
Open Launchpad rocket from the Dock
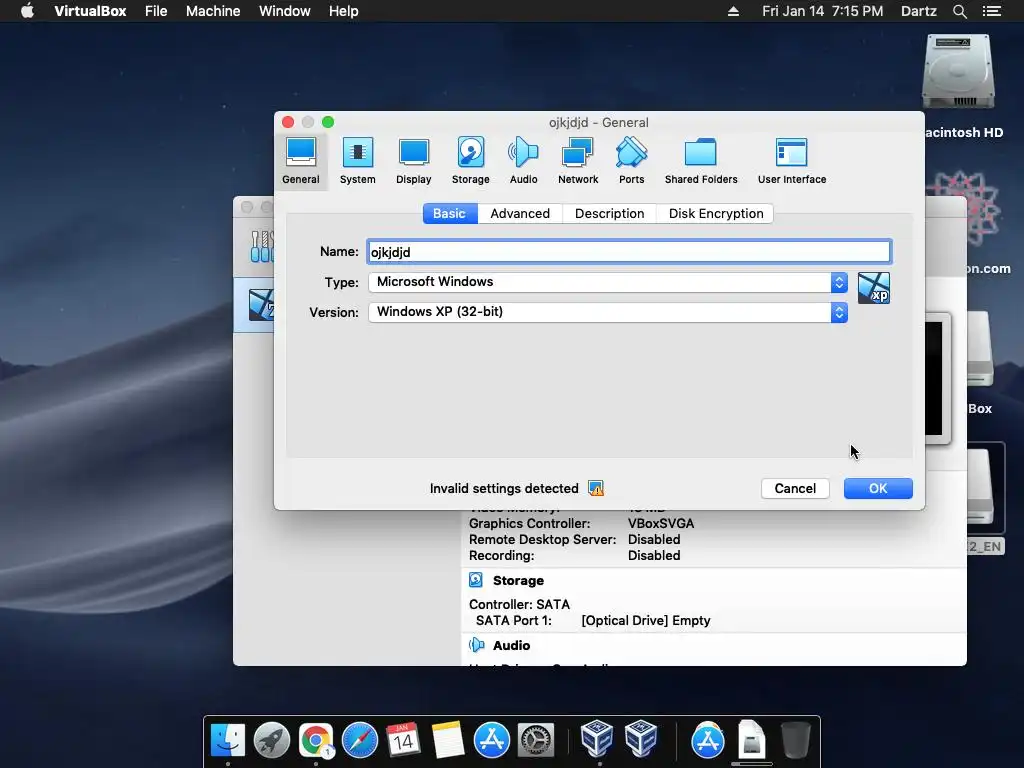point(272,740)
